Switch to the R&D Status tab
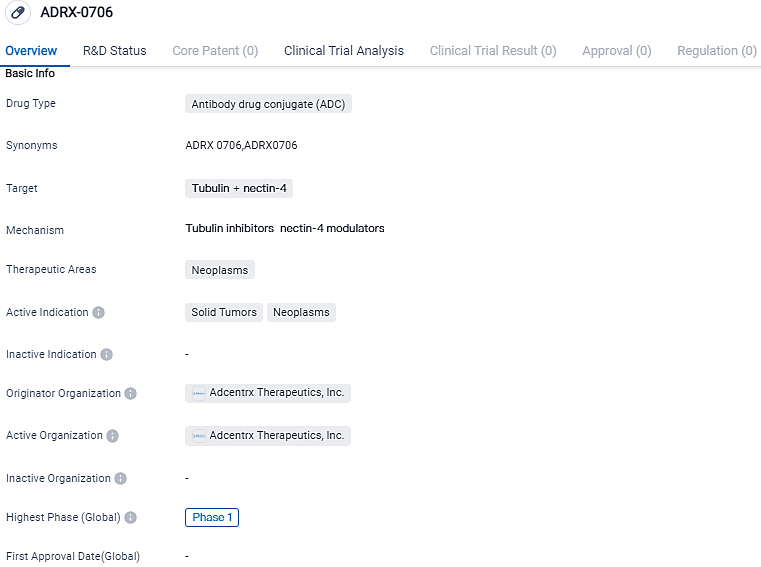 114,51
